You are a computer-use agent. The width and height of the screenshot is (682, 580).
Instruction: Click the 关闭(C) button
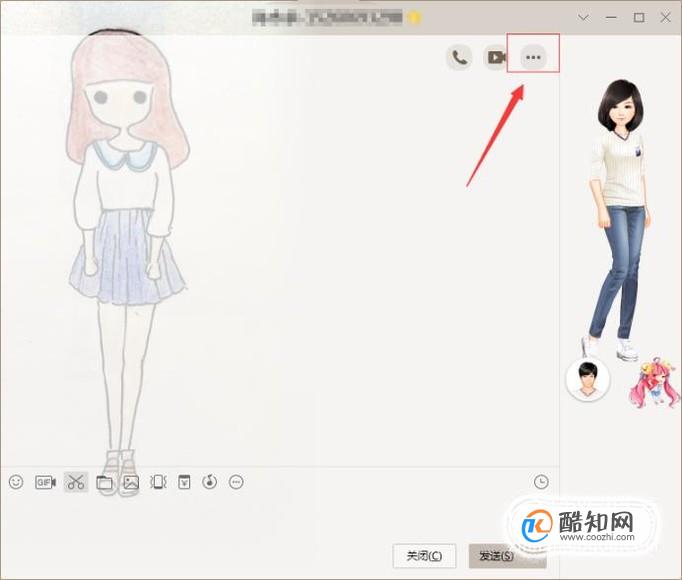tap(425, 556)
